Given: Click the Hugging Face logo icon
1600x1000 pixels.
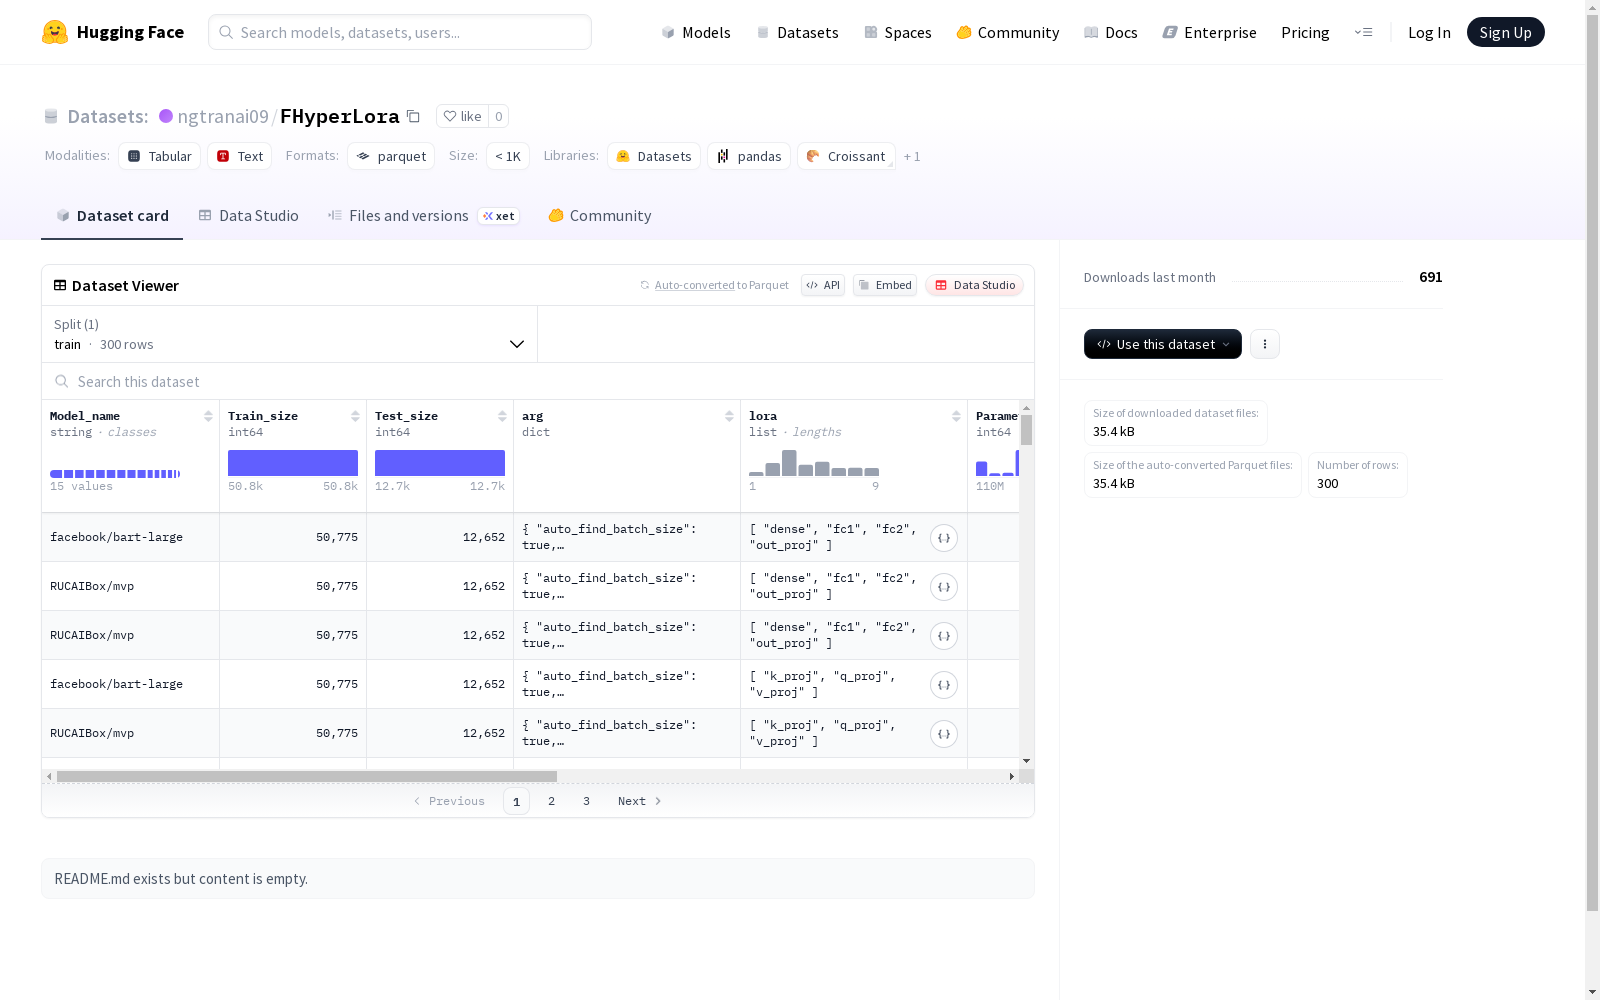Looking at the screenshot, I should click(x=55, y=32).
